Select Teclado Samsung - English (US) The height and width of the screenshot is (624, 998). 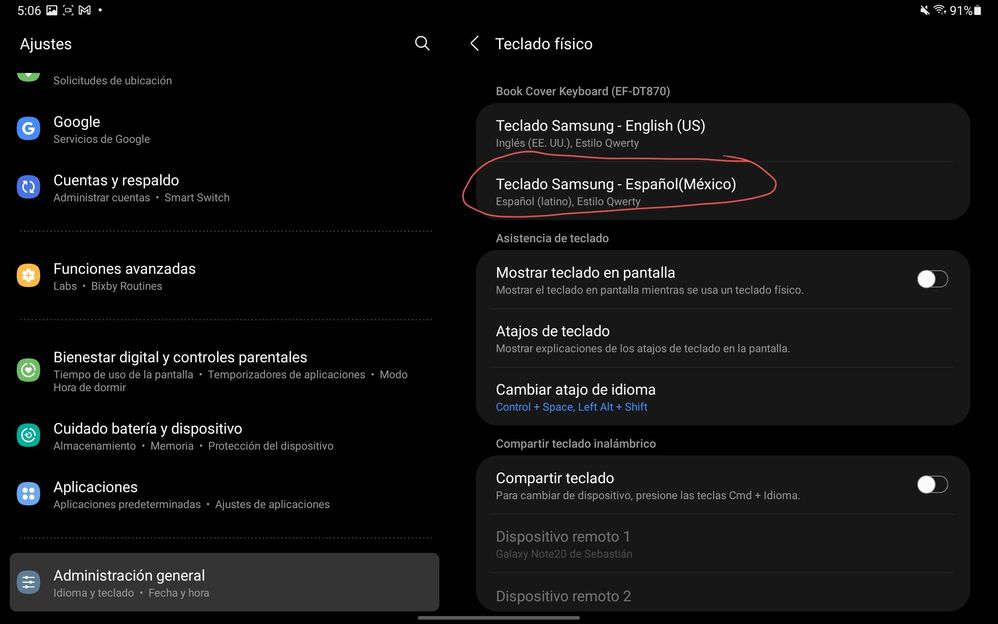(x=723, y=132)
